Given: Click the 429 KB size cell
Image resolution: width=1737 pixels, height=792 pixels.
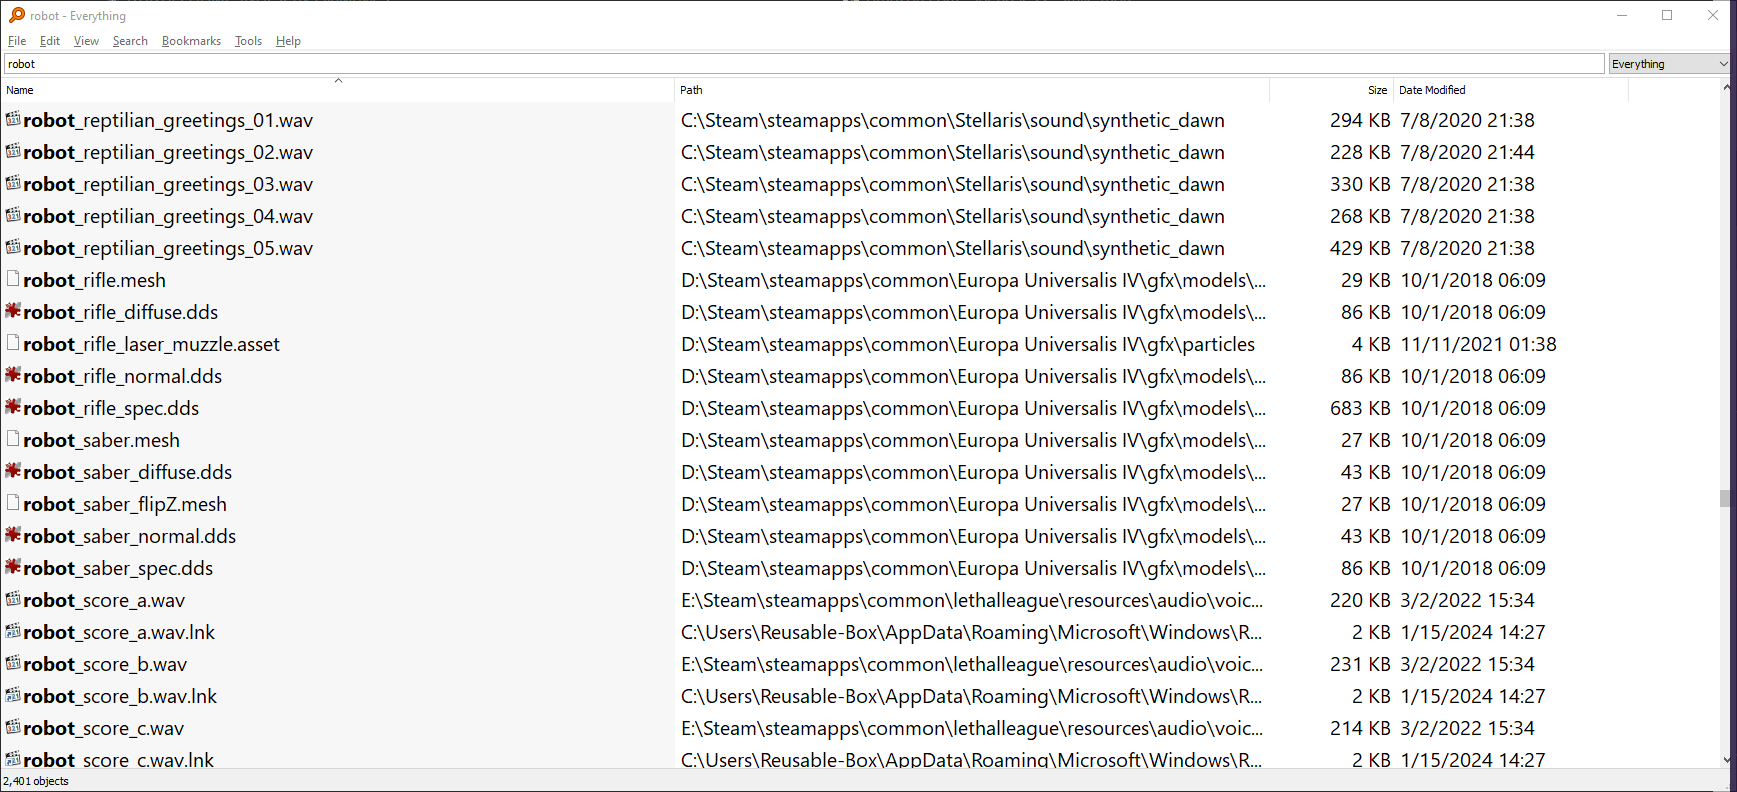Looking at the screenshot, I should [x=1360, y=248].
